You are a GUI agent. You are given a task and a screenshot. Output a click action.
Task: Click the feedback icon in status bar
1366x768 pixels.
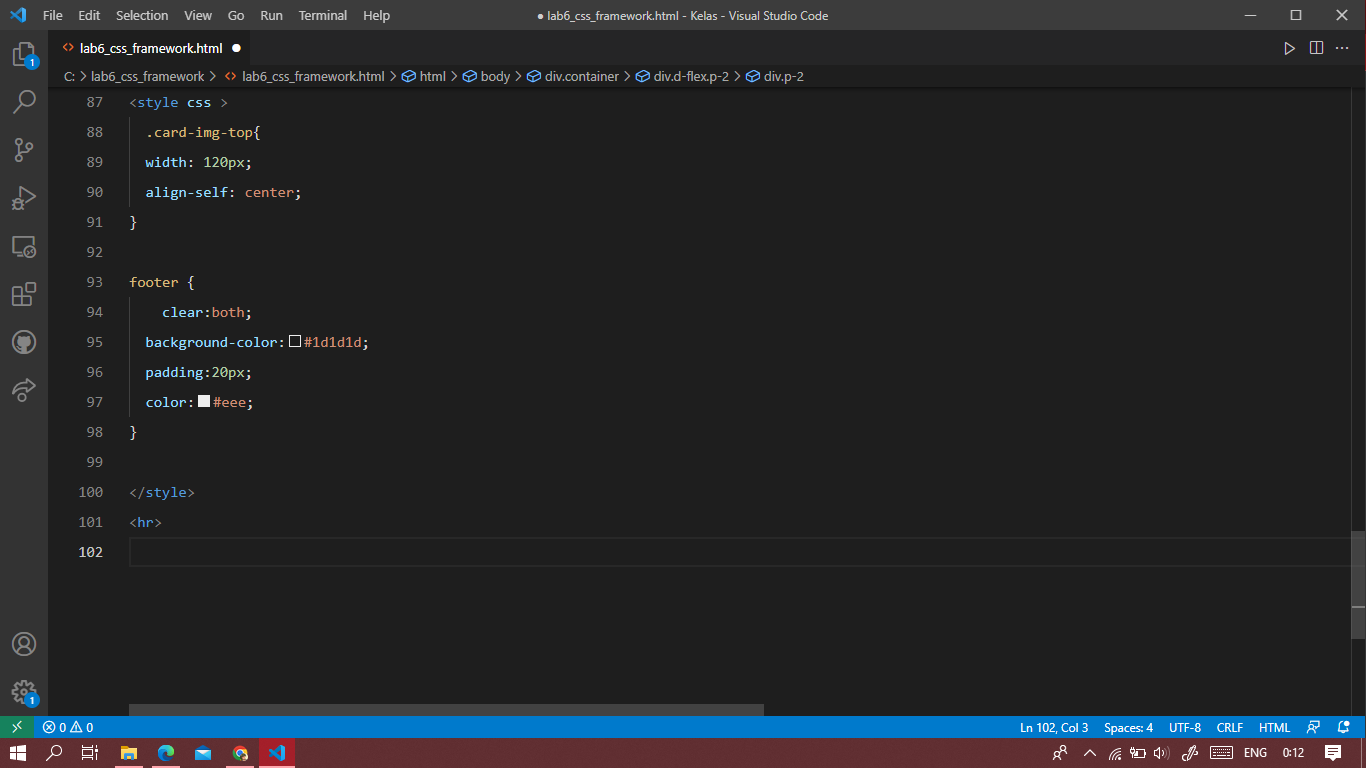point(1314,727)
